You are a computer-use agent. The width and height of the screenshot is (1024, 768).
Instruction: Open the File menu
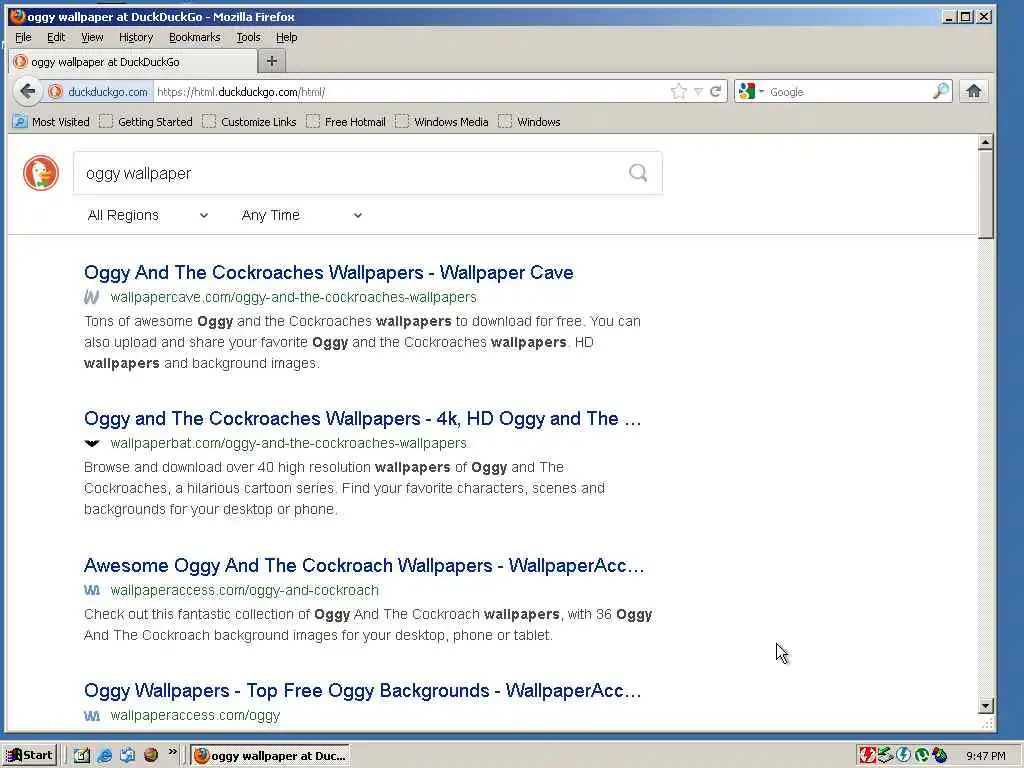(23, 37)
